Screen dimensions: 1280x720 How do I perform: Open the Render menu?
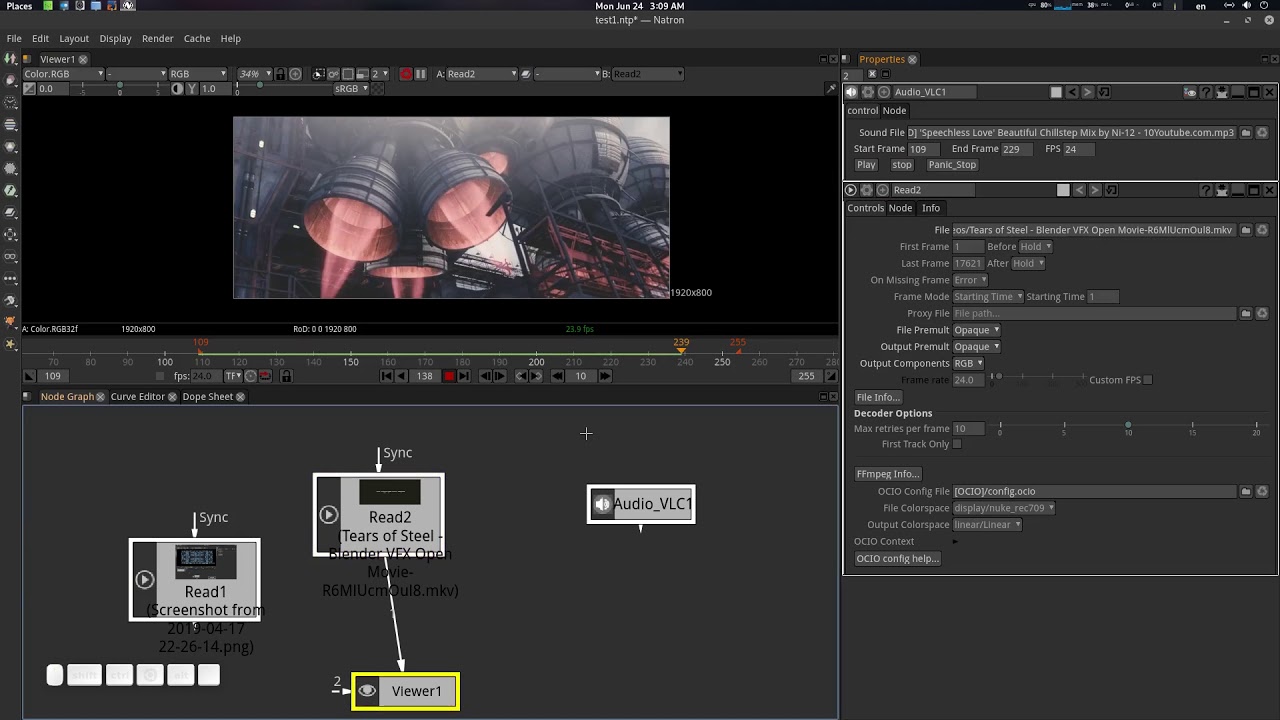tap(157, 38)
